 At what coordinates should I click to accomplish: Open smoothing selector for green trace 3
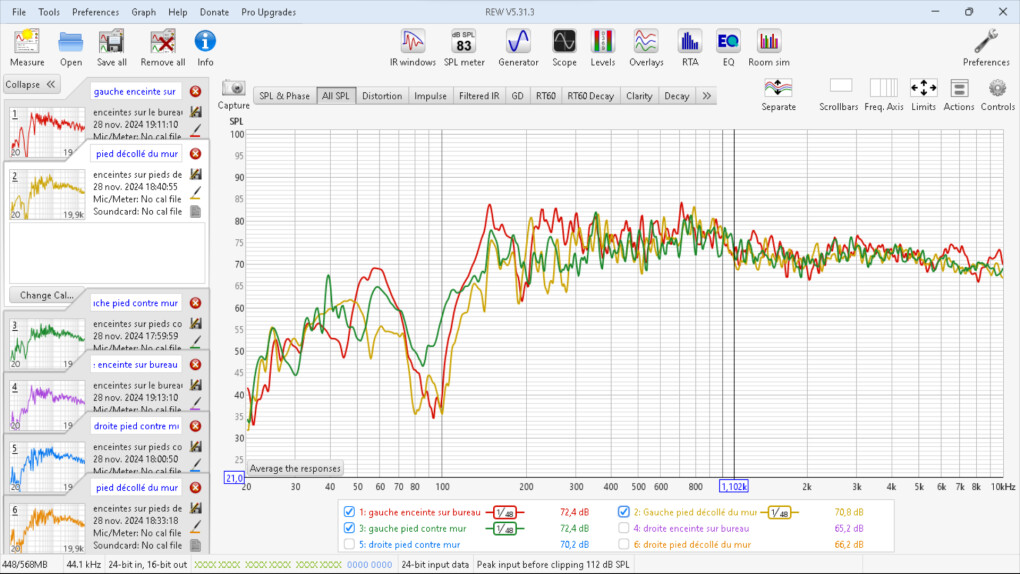pos(505,529)
